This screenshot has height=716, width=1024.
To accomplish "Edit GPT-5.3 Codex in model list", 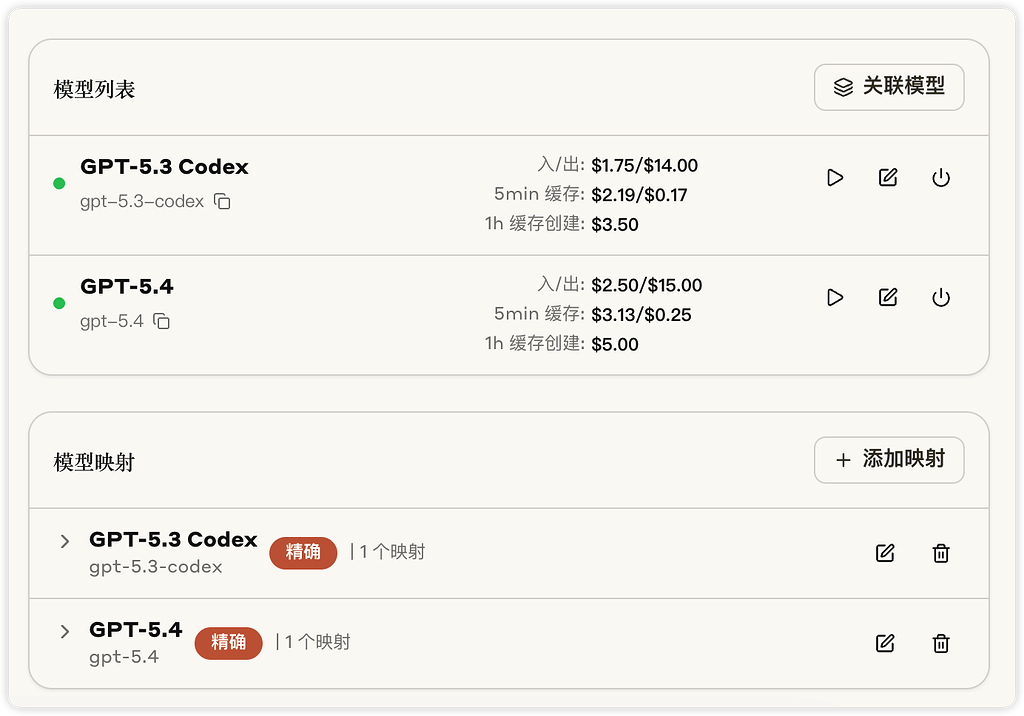I will coord(888,178).
